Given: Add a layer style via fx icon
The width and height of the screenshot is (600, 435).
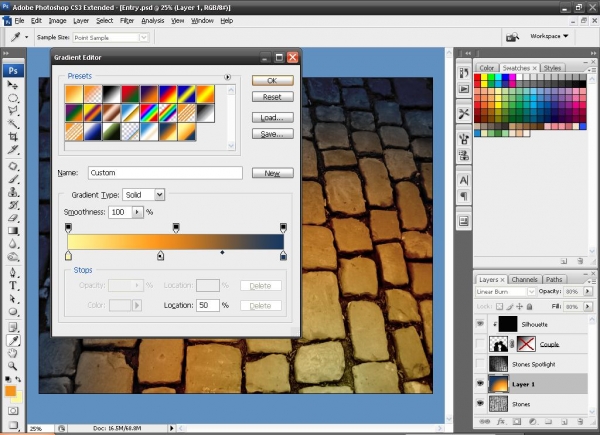Looking at the screenshot, I should pyautogui.click(x=501, y=422).
